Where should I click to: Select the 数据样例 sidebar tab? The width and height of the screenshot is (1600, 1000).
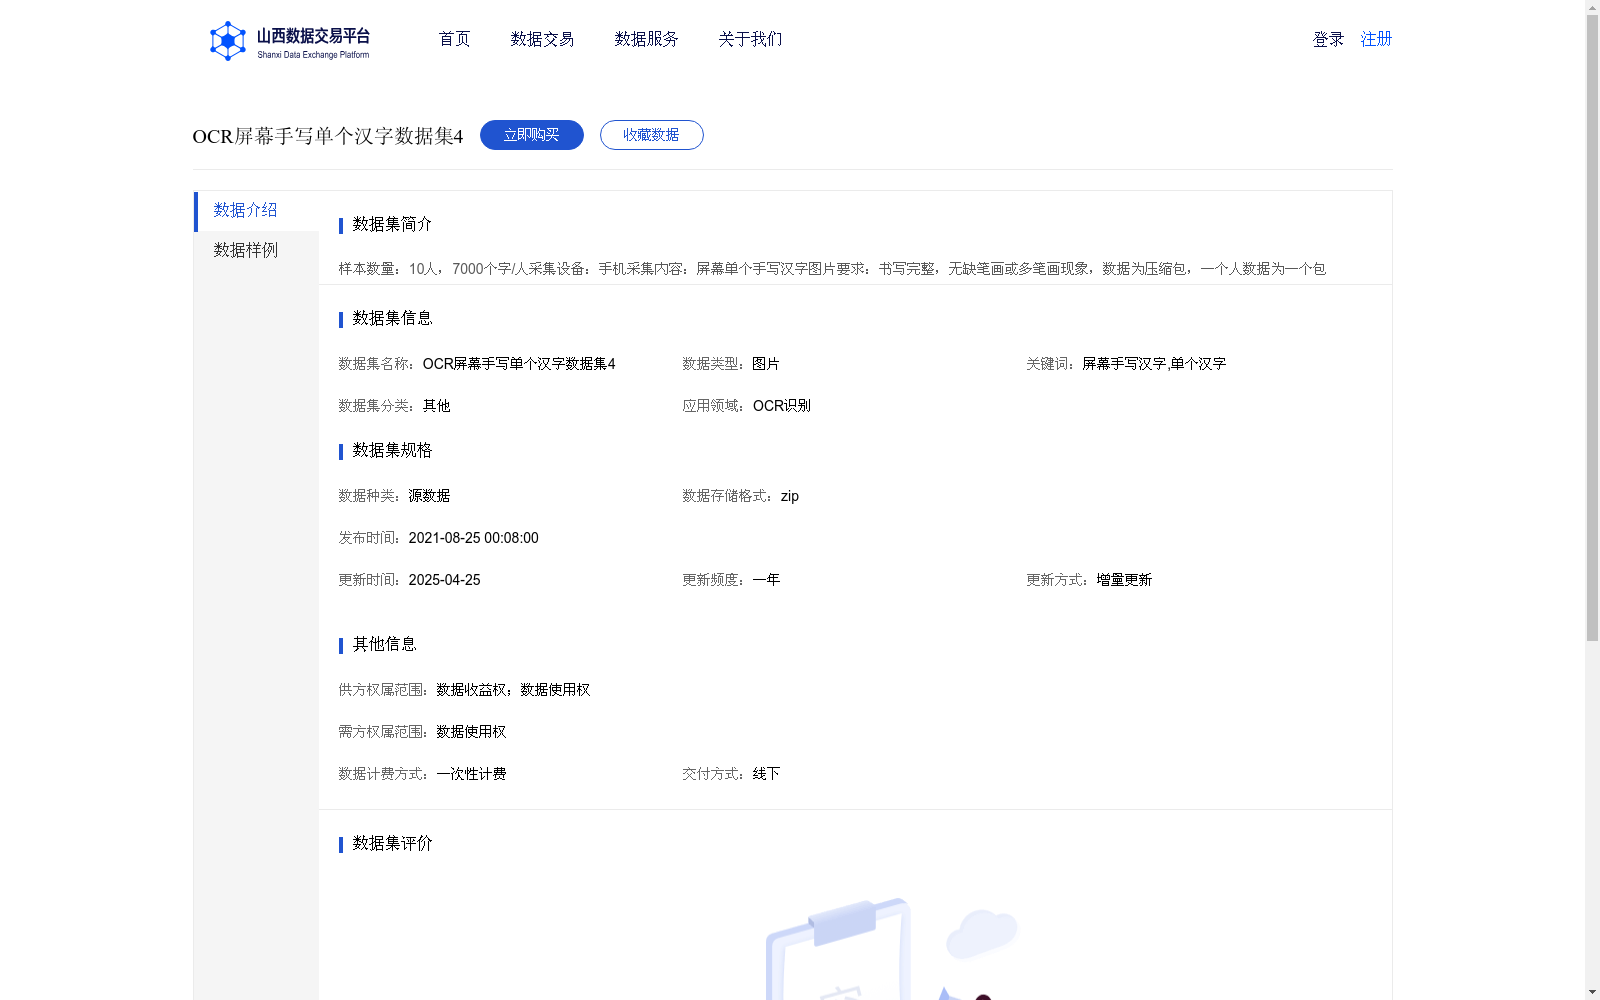(x=256, y=251)
